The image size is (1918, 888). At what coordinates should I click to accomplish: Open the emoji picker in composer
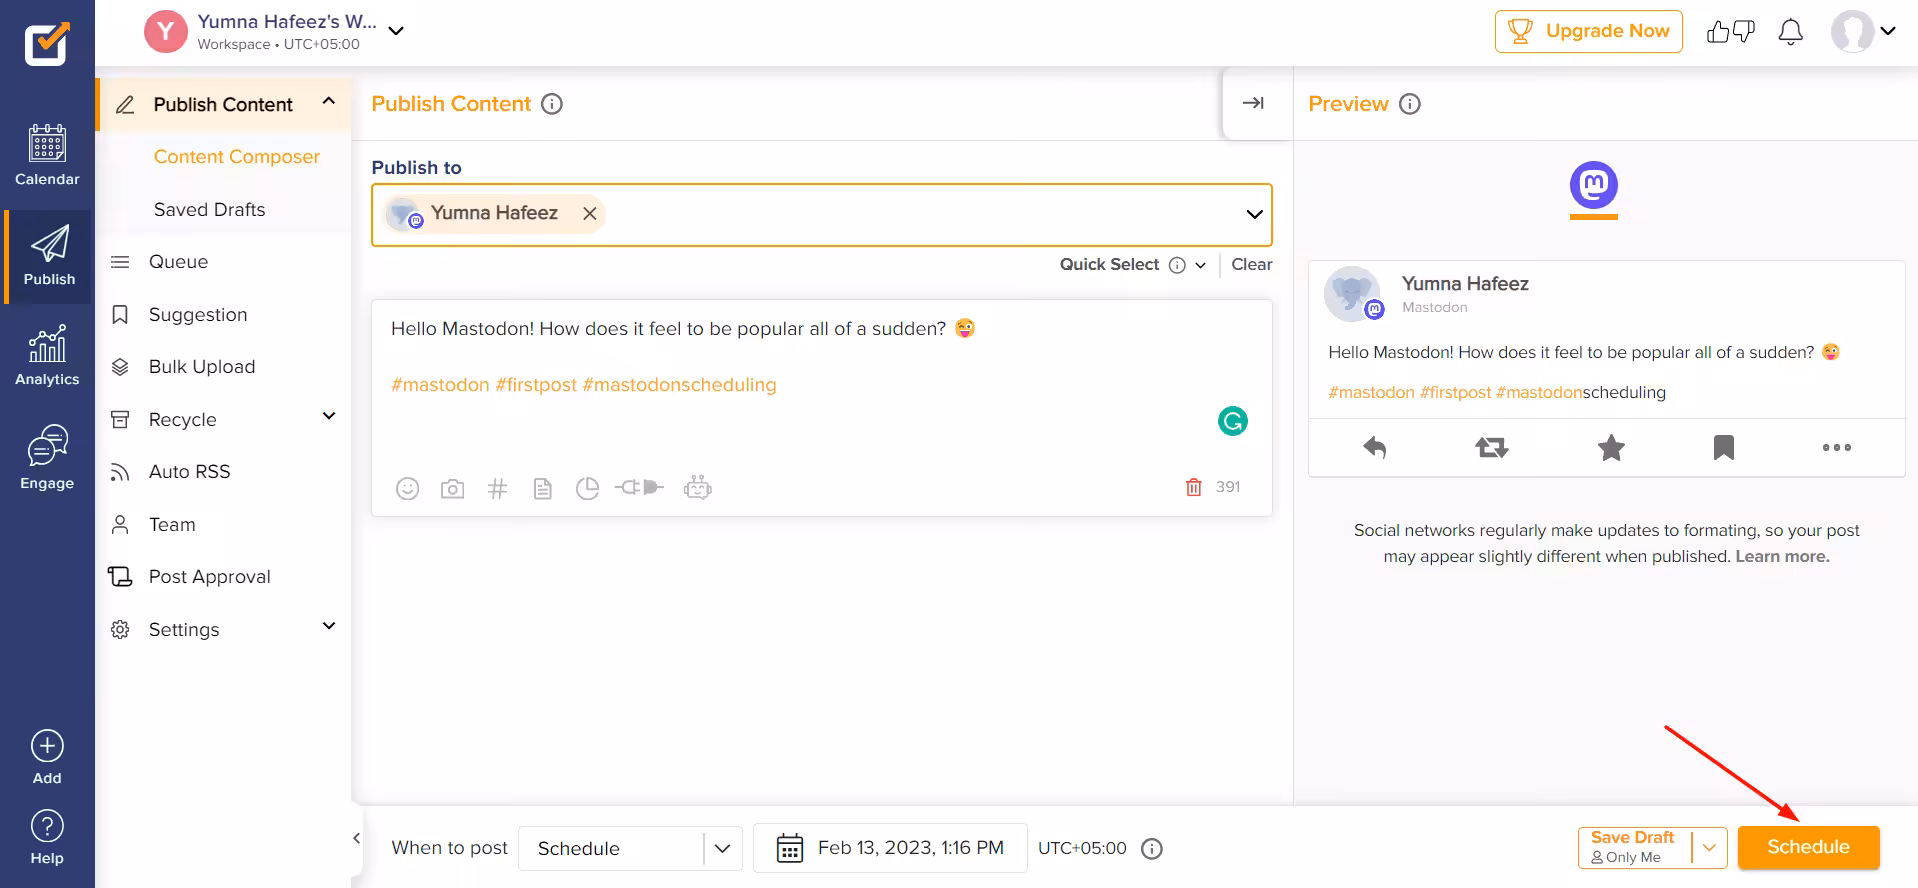tap(407, 488)
